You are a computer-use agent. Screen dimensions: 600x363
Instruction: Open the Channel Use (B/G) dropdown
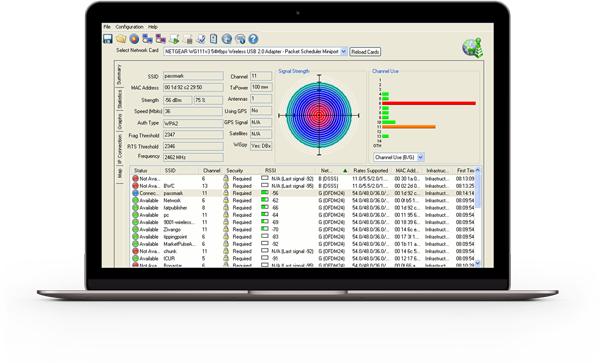421,157
